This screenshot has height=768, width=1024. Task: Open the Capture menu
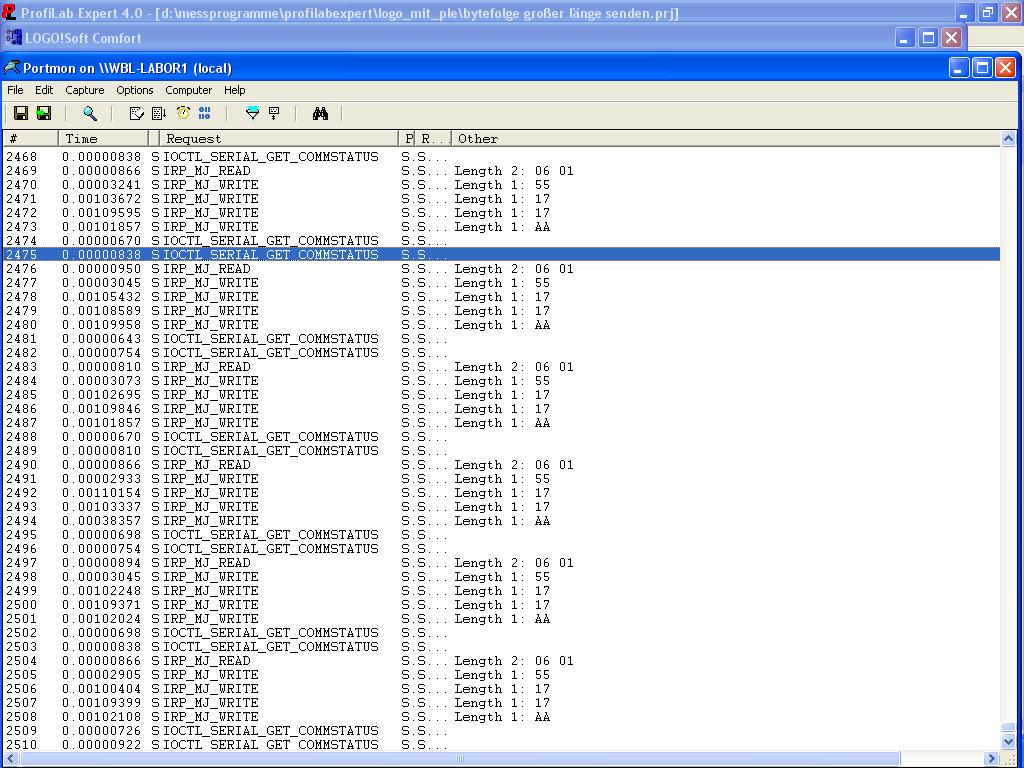[84, 90]
